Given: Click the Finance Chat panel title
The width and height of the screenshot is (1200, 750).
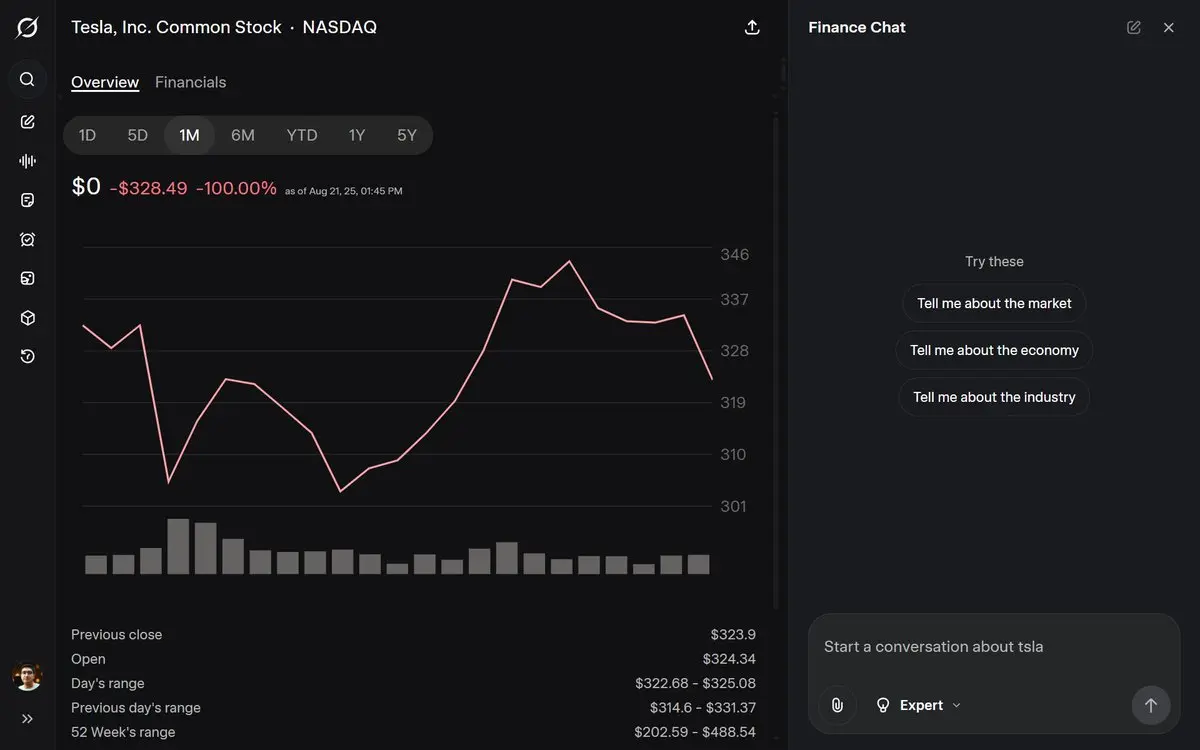Looking at the screenshot, I should (x=857, y=27).
